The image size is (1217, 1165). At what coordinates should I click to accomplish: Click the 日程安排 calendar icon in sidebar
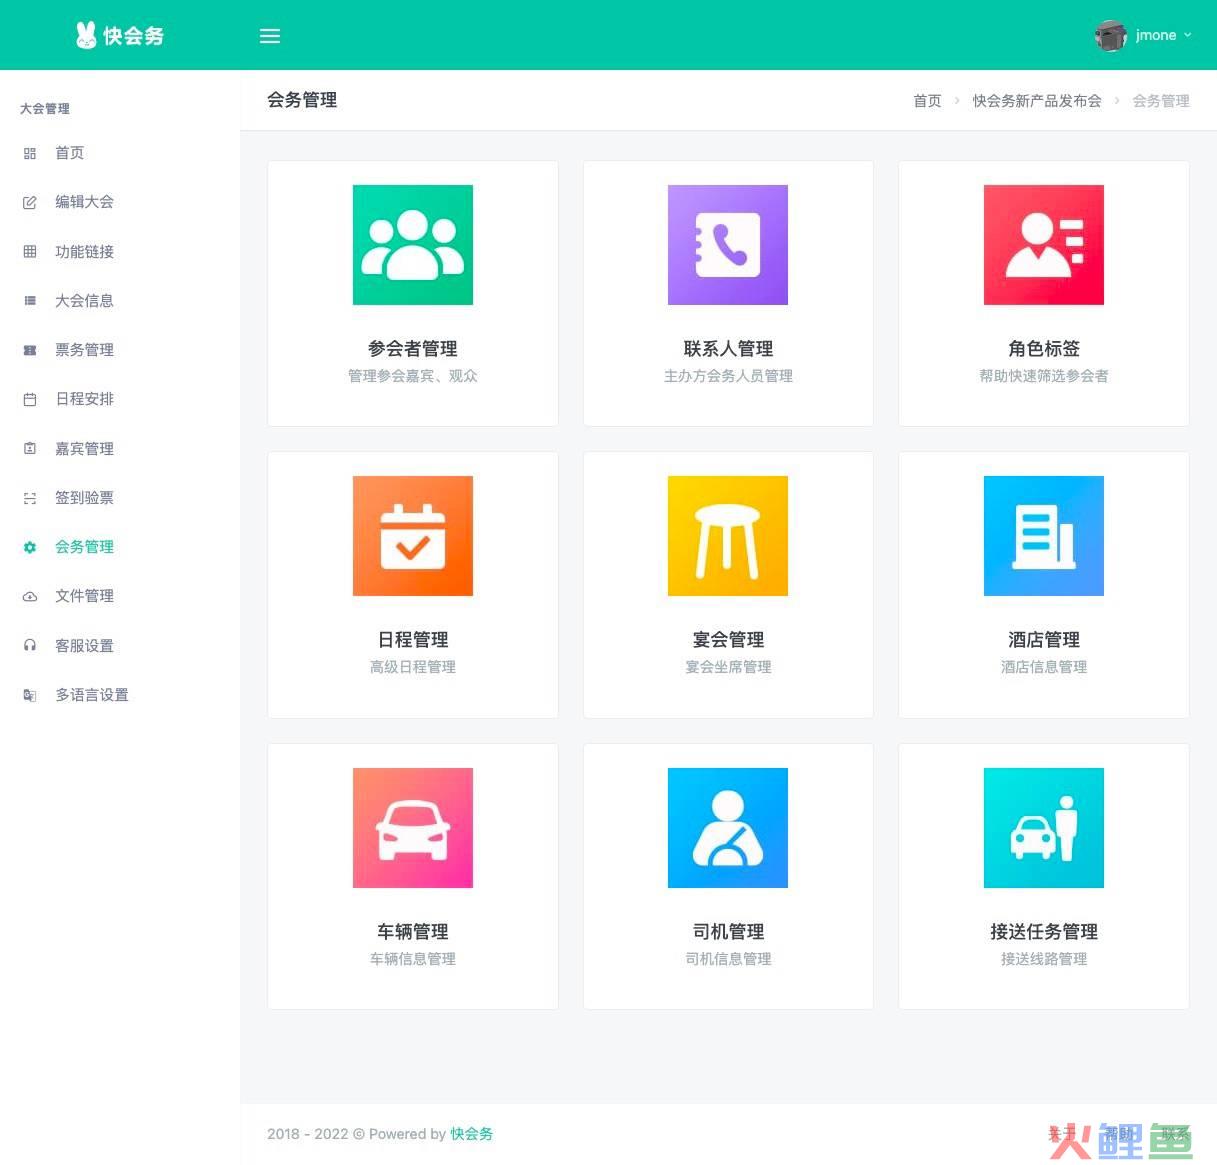click(30, 399)
